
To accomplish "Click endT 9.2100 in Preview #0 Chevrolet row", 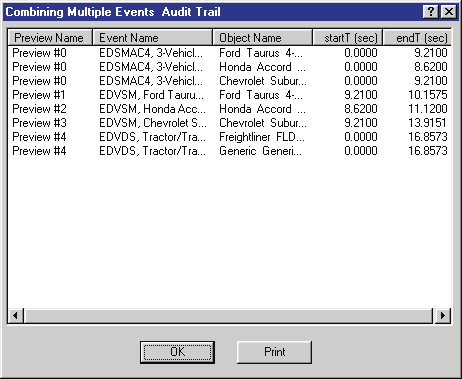I will pyautogui.click(x=431, y=81).
